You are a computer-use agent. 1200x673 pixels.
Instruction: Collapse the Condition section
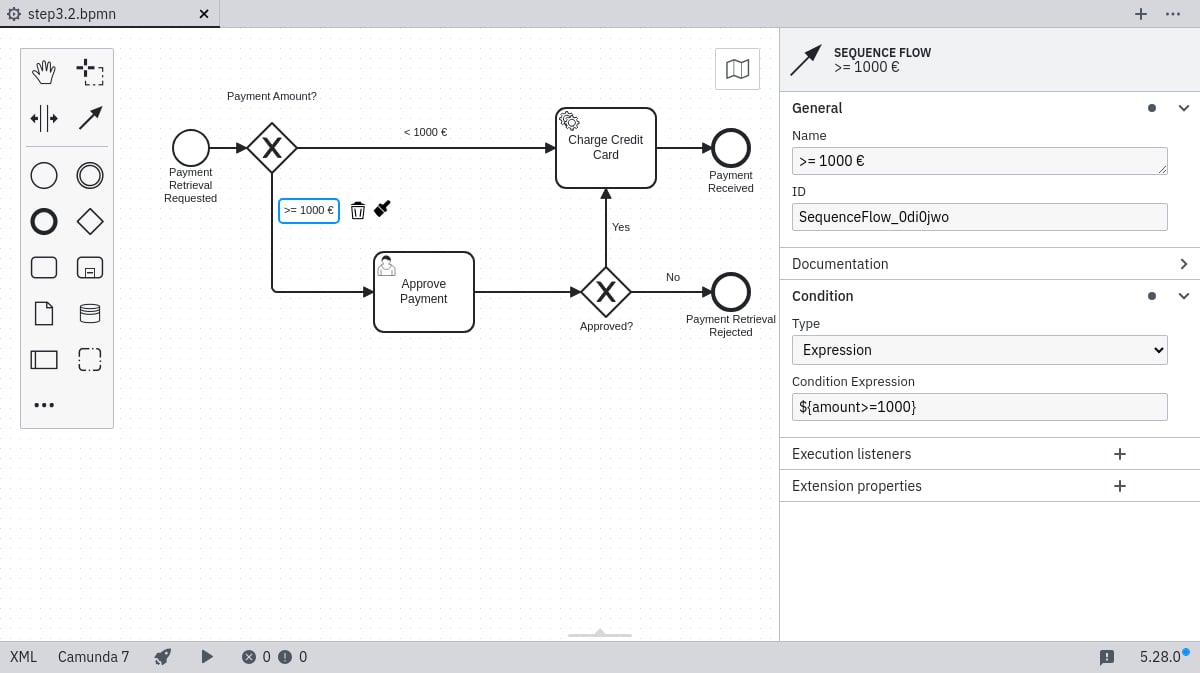(x=1184, y=296)
